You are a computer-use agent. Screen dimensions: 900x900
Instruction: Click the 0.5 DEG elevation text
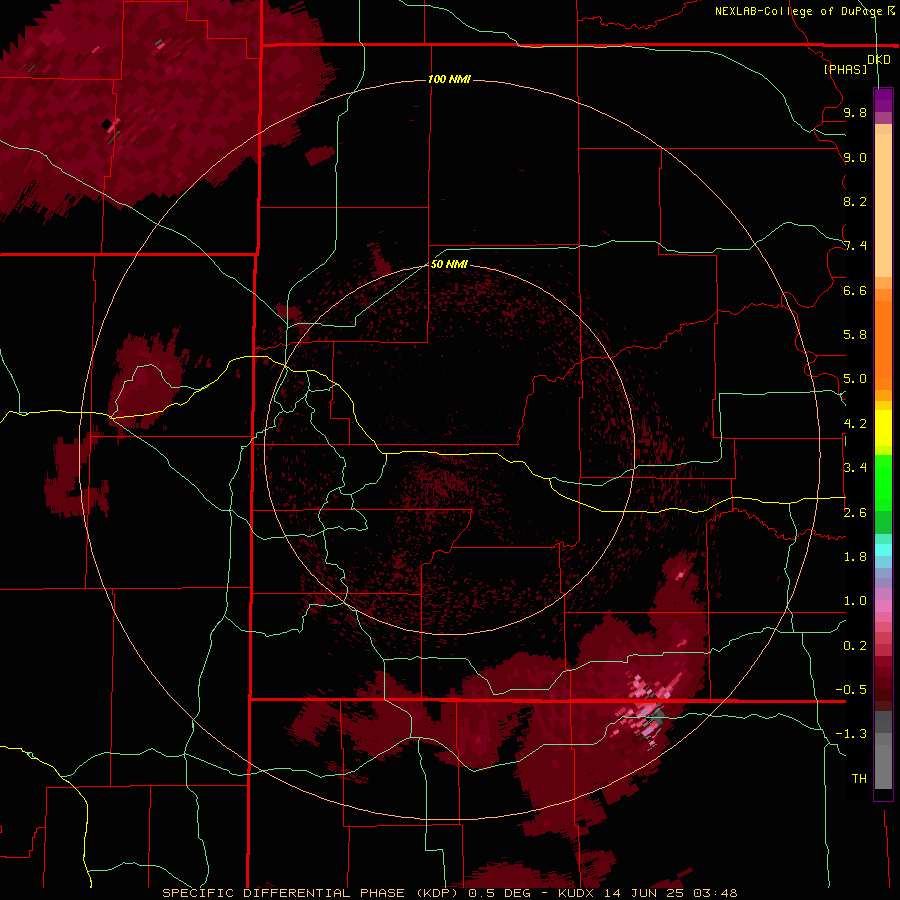click(x=500, y=893)
